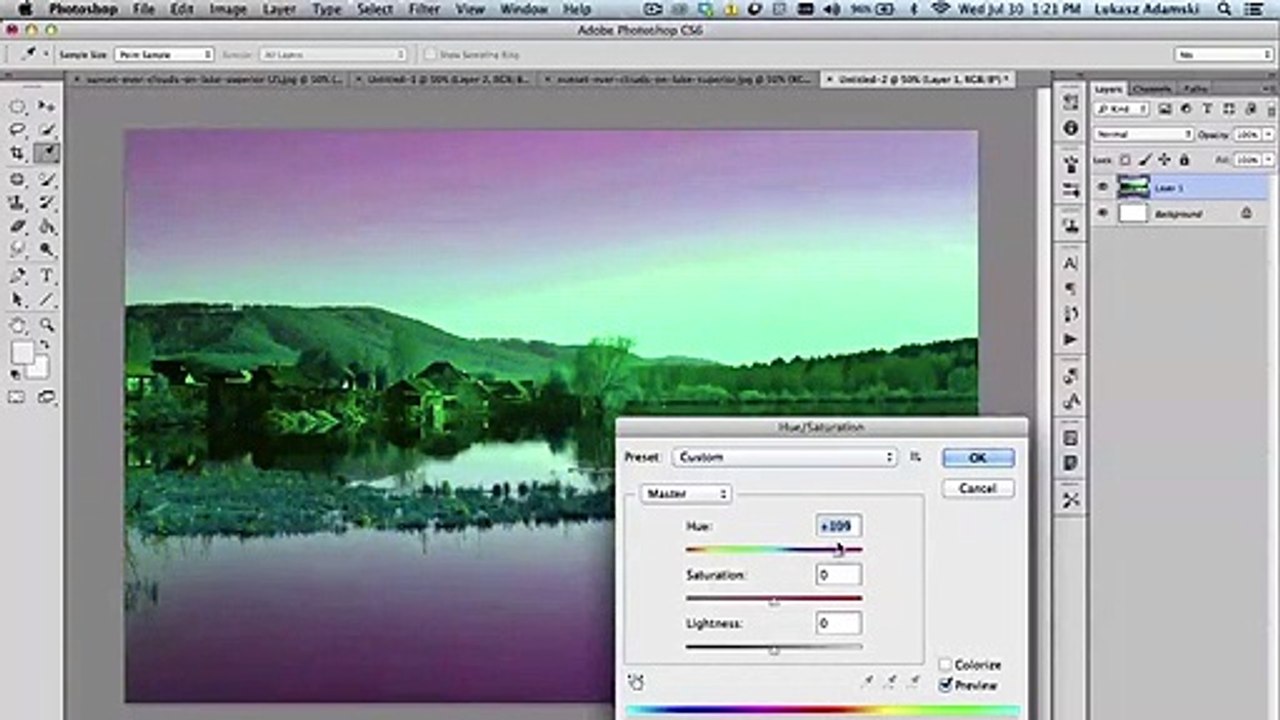Select the History Brush tool
Viewport: 1280px width, 720px height.
(47, 203)
